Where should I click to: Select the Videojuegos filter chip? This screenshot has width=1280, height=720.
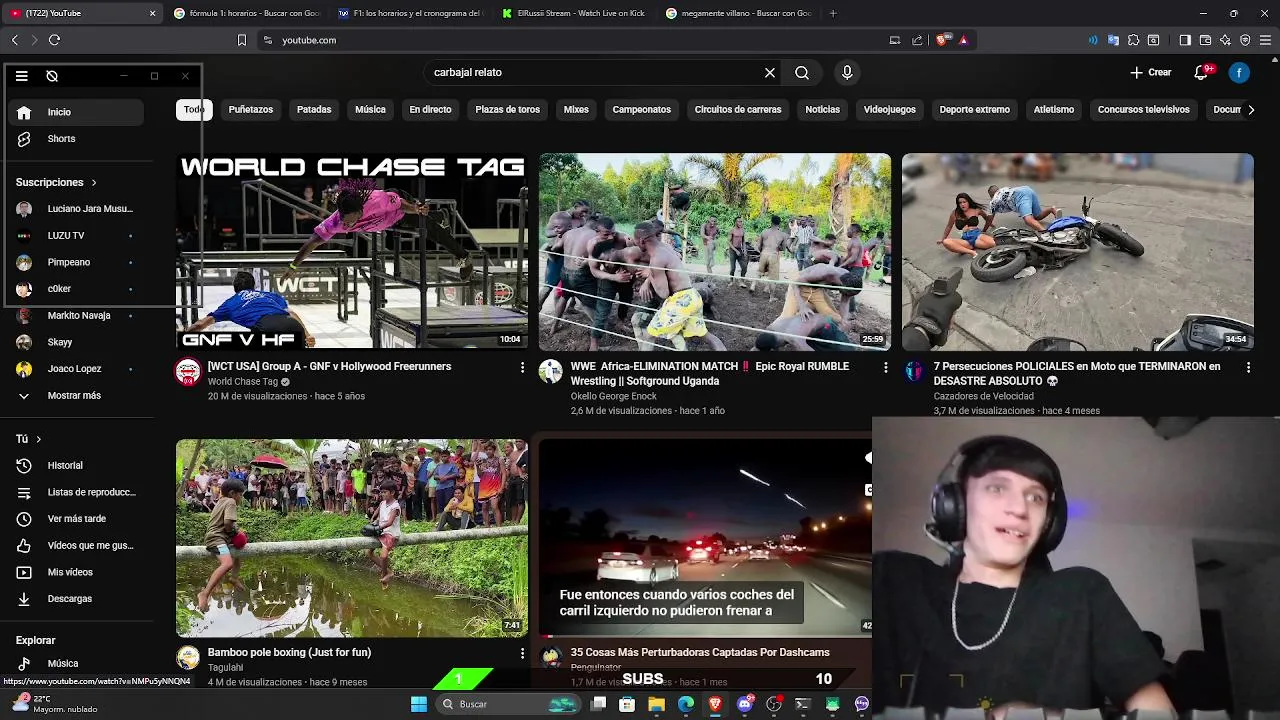(889, 110)
